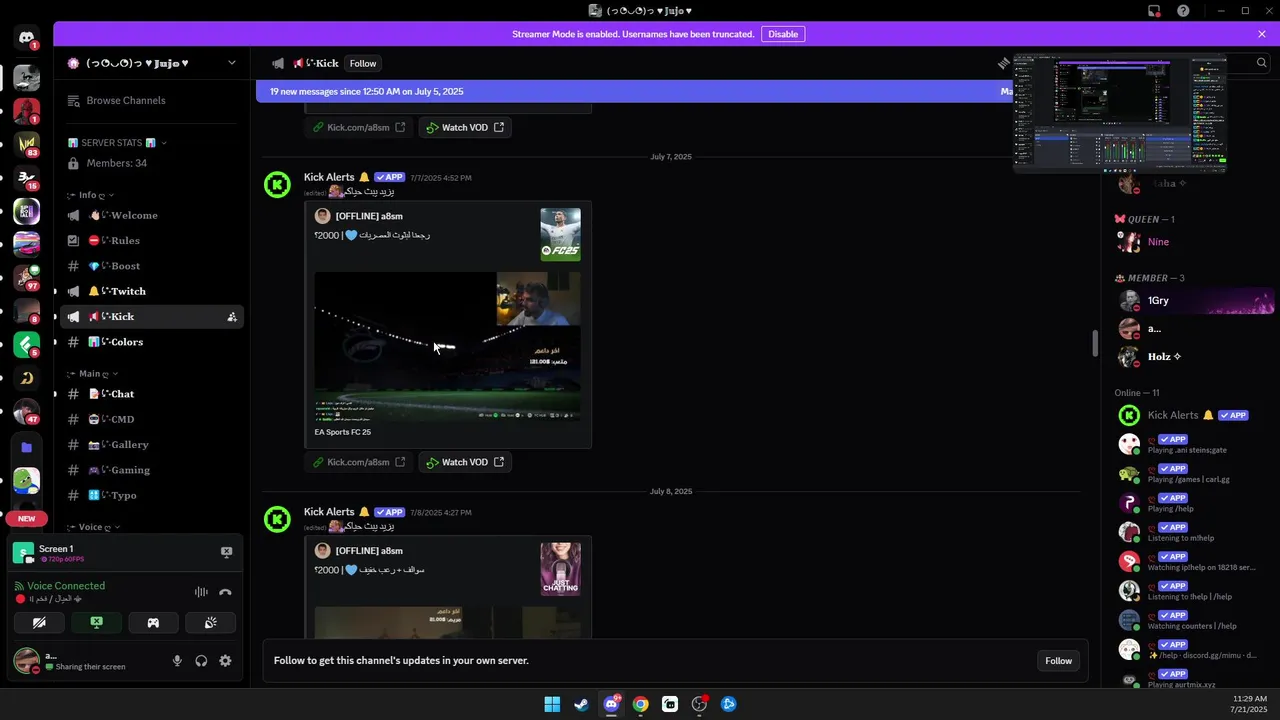Open Steam from the taskbar
The width and height of the screenshot is (1280, 720).
click(x=581, y=704)
